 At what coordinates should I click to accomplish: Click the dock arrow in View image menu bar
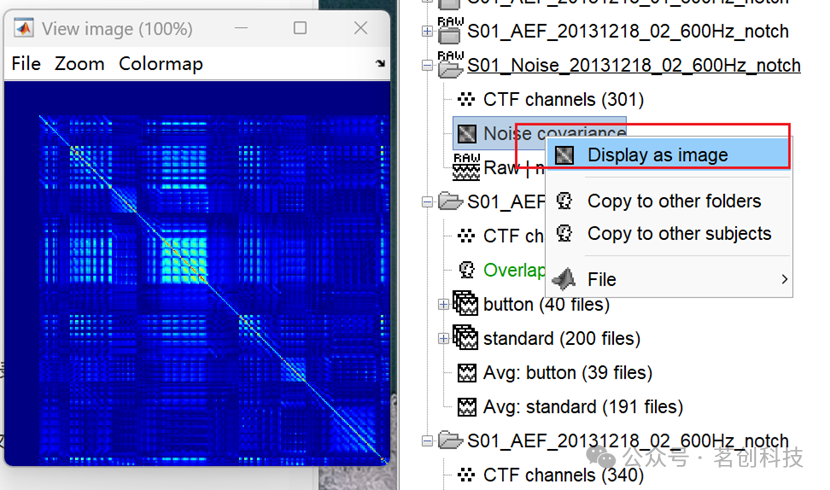380,63
